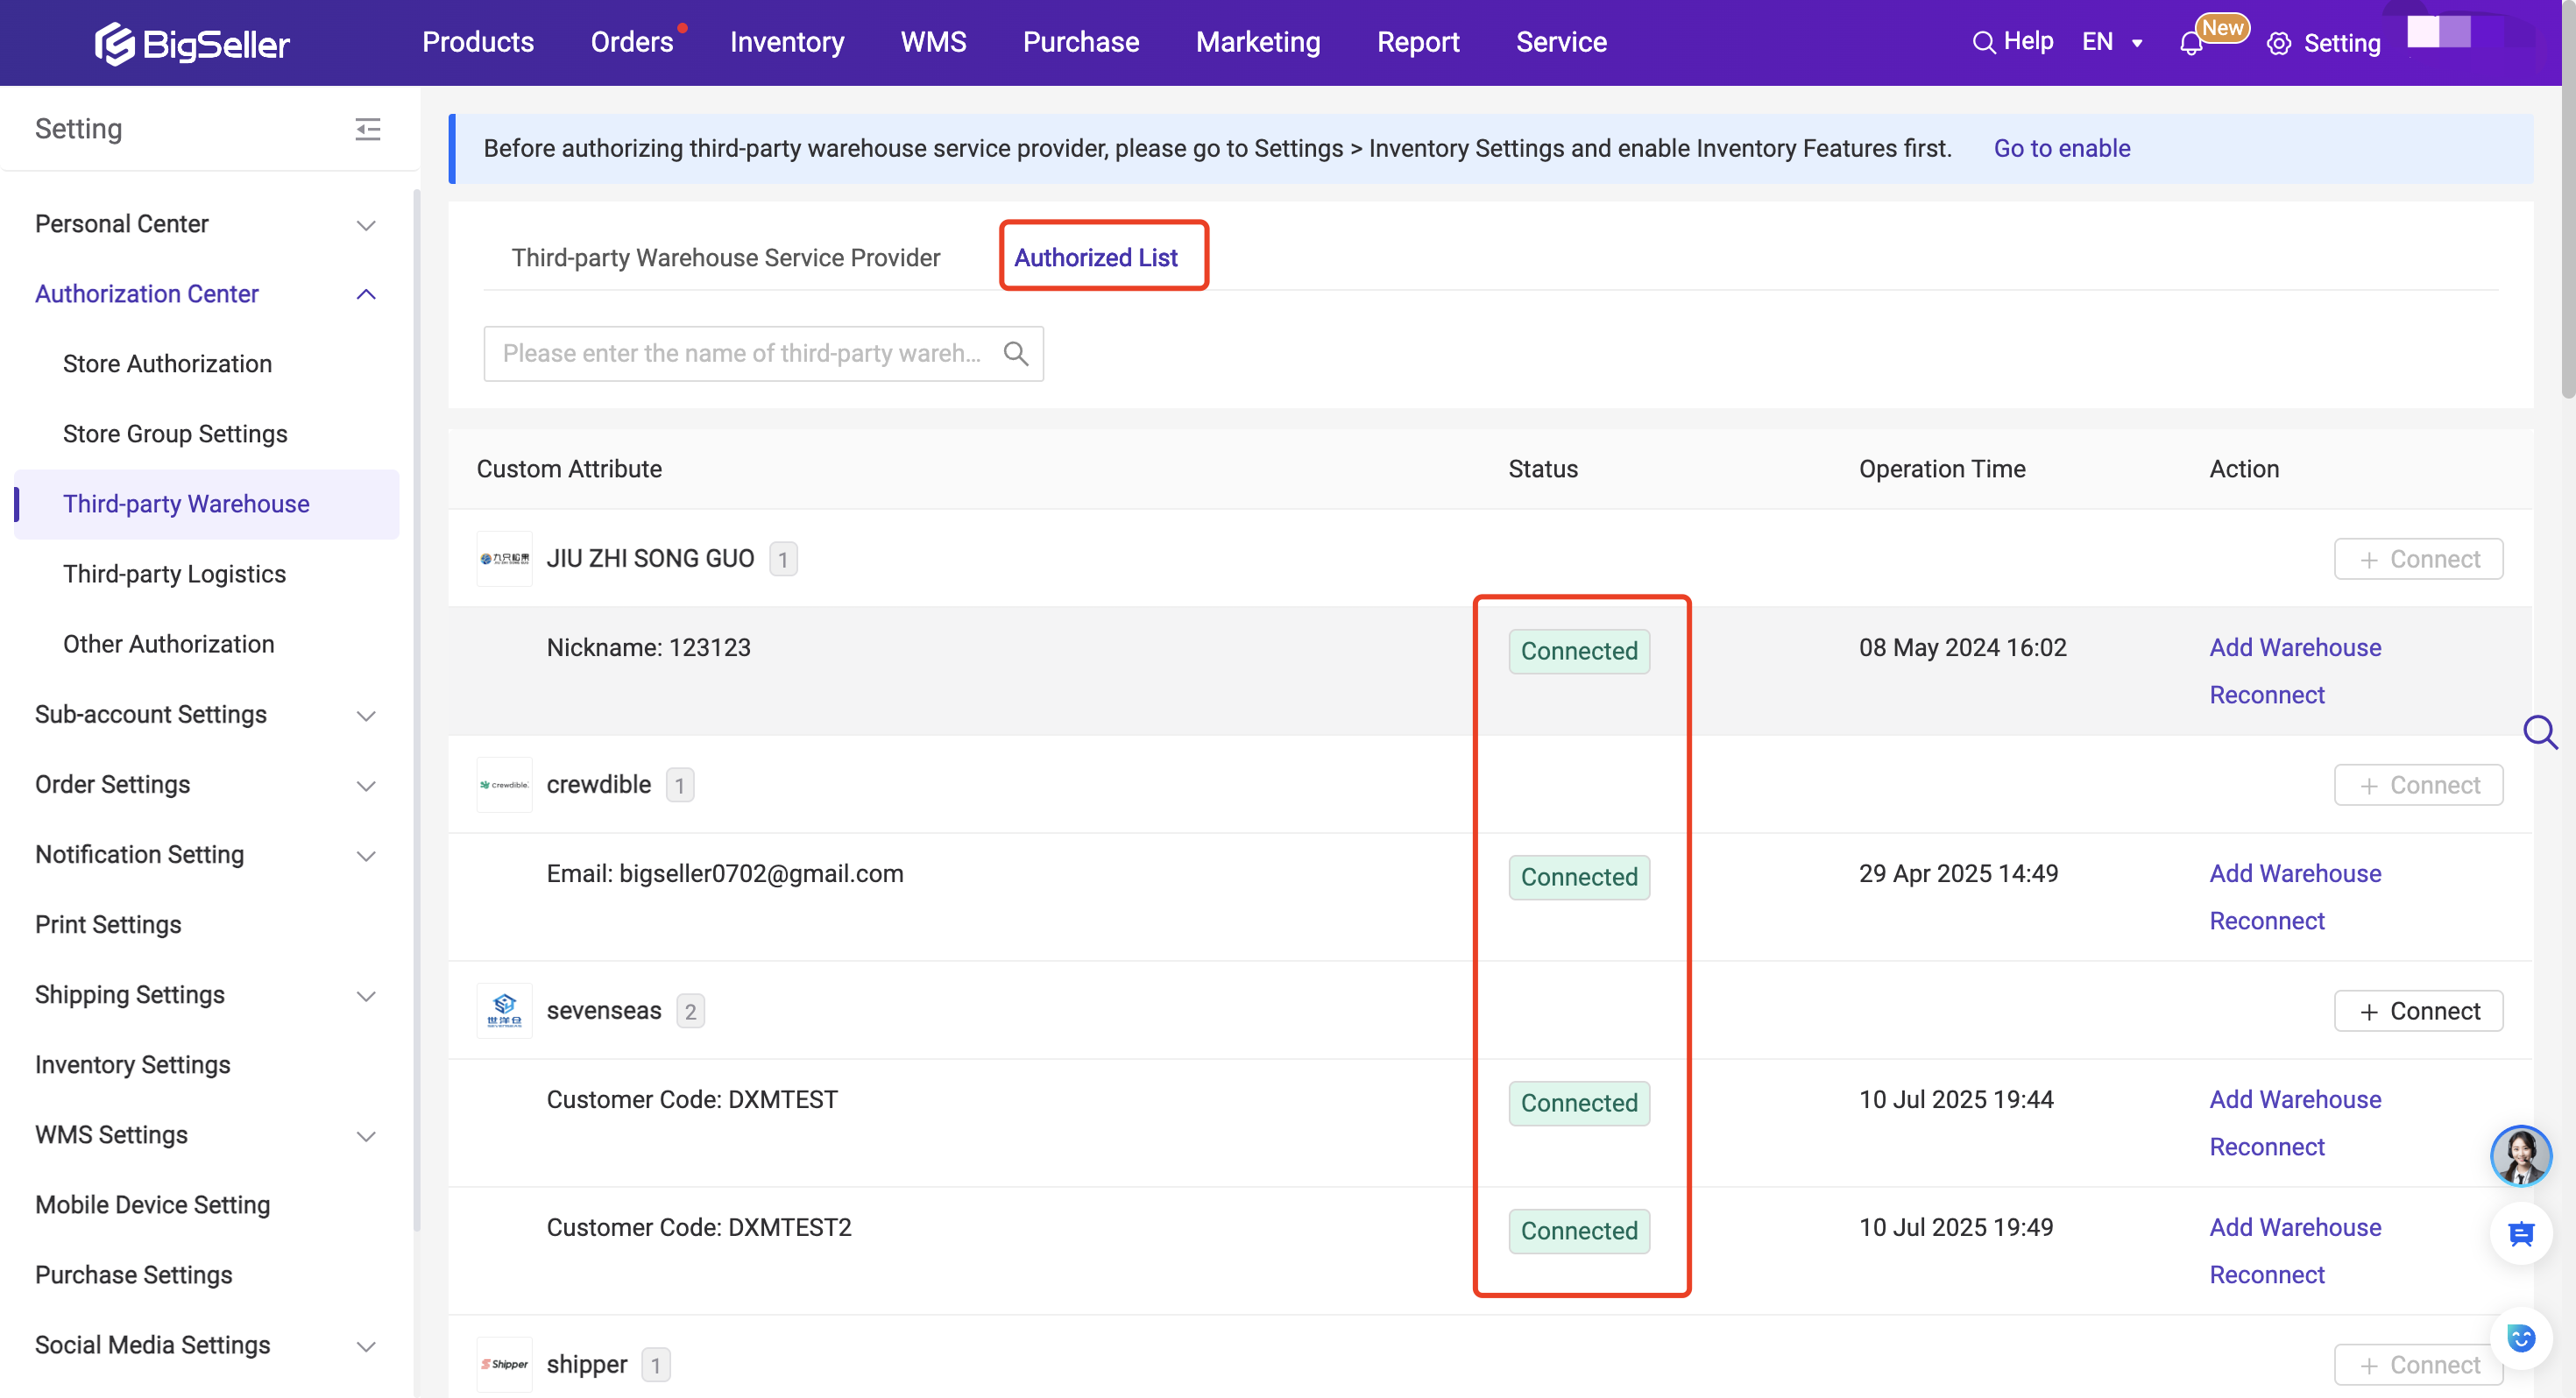The height and width of the screenshot is (1398, 2576).
Task: Open Mobile Device Setting
Action: [152, 1205]
